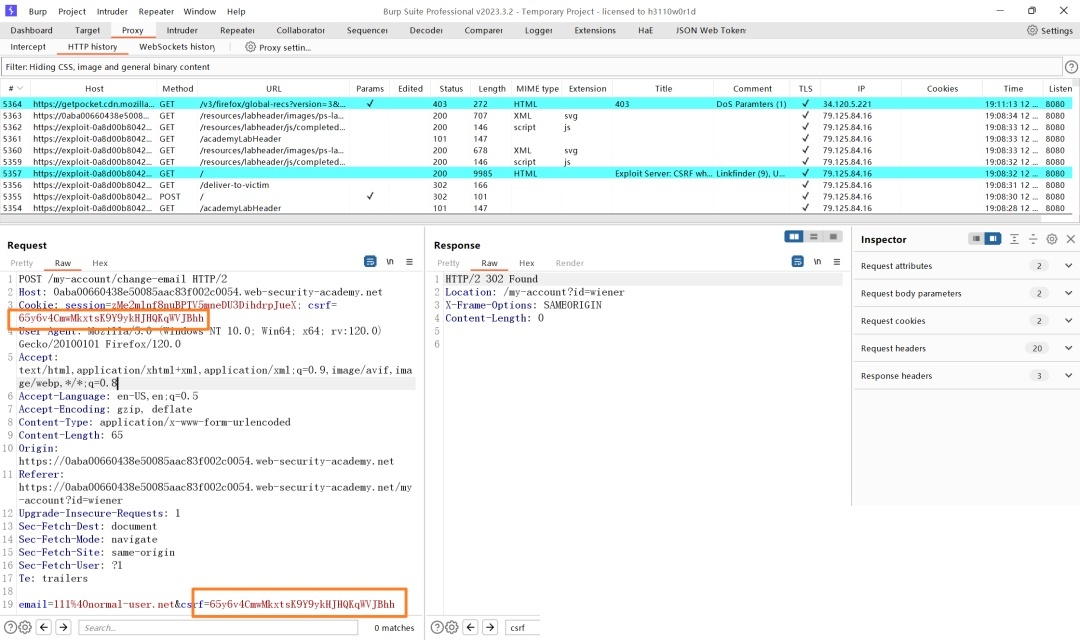Sort by the MIME type column header
This screenshot has height=640, width=1080.
(x=537, y=88)
